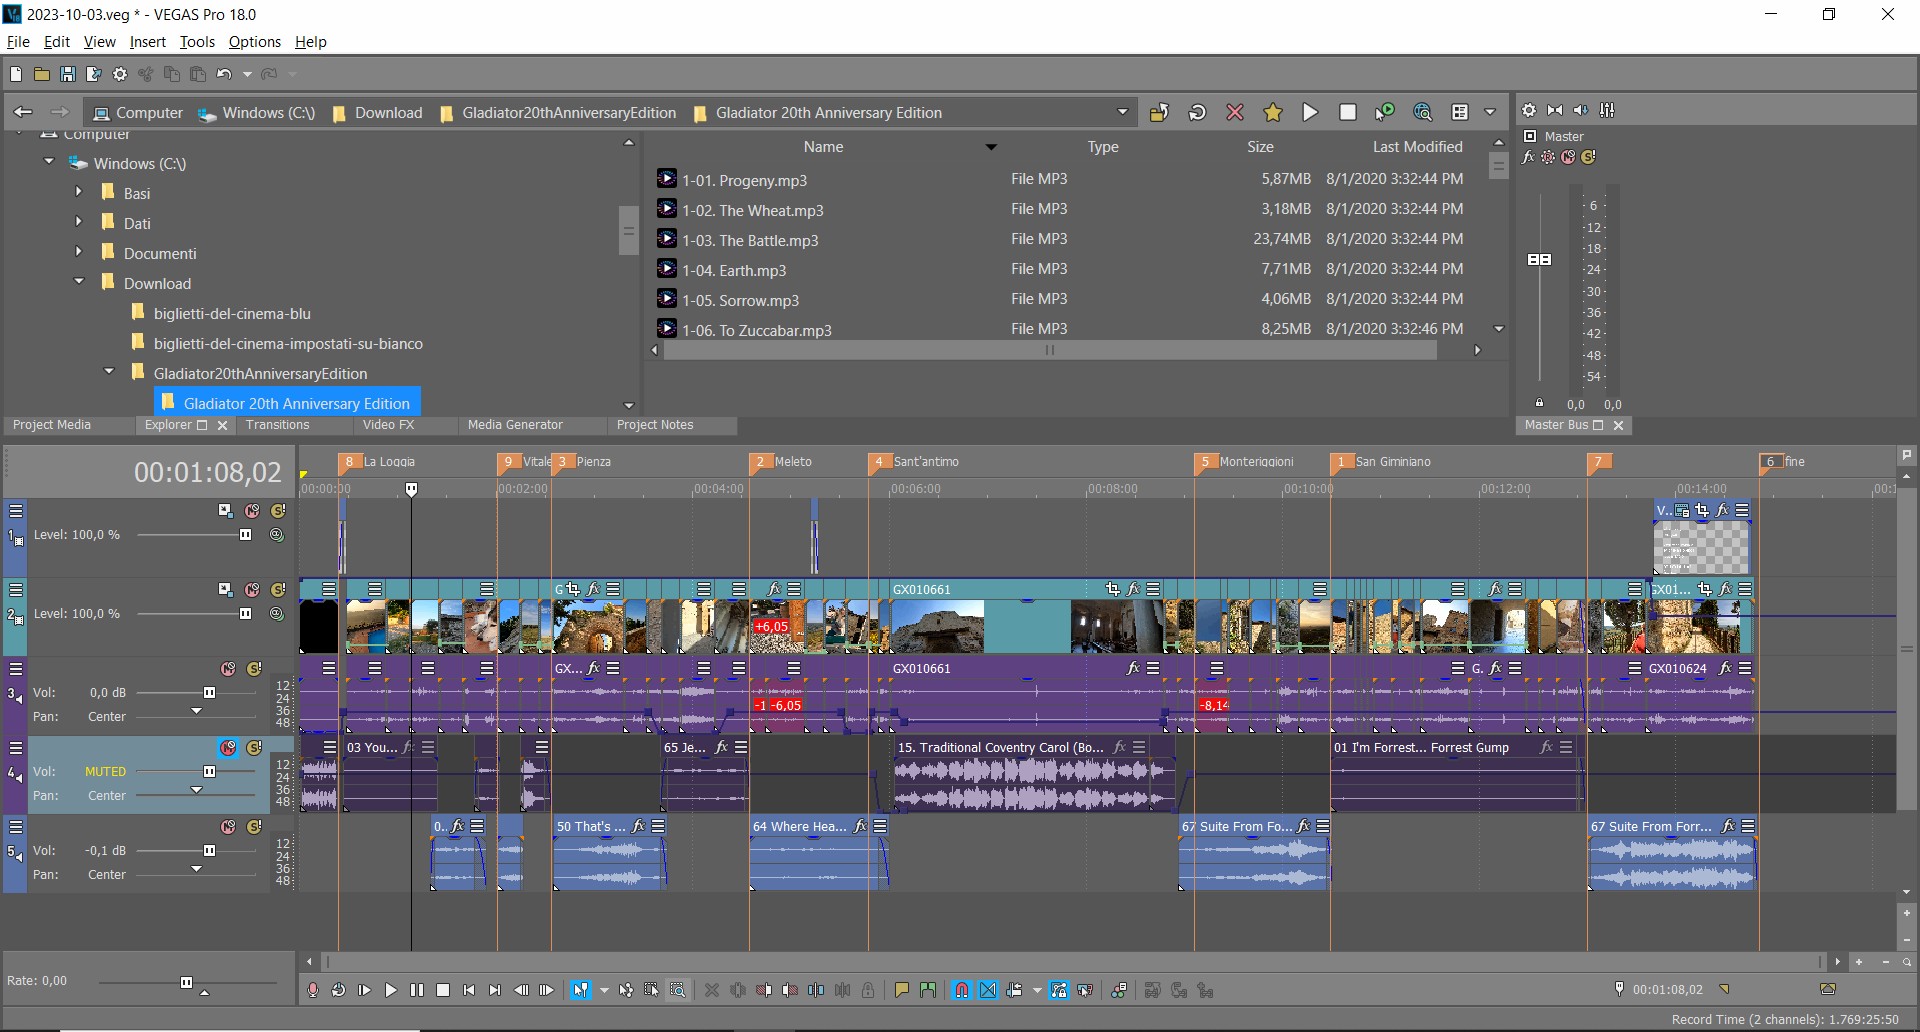Select the biglietti-del-cinema-blu folder
The width and height of the screenshot is (1920, 1032).
click(x=232, y=313)
